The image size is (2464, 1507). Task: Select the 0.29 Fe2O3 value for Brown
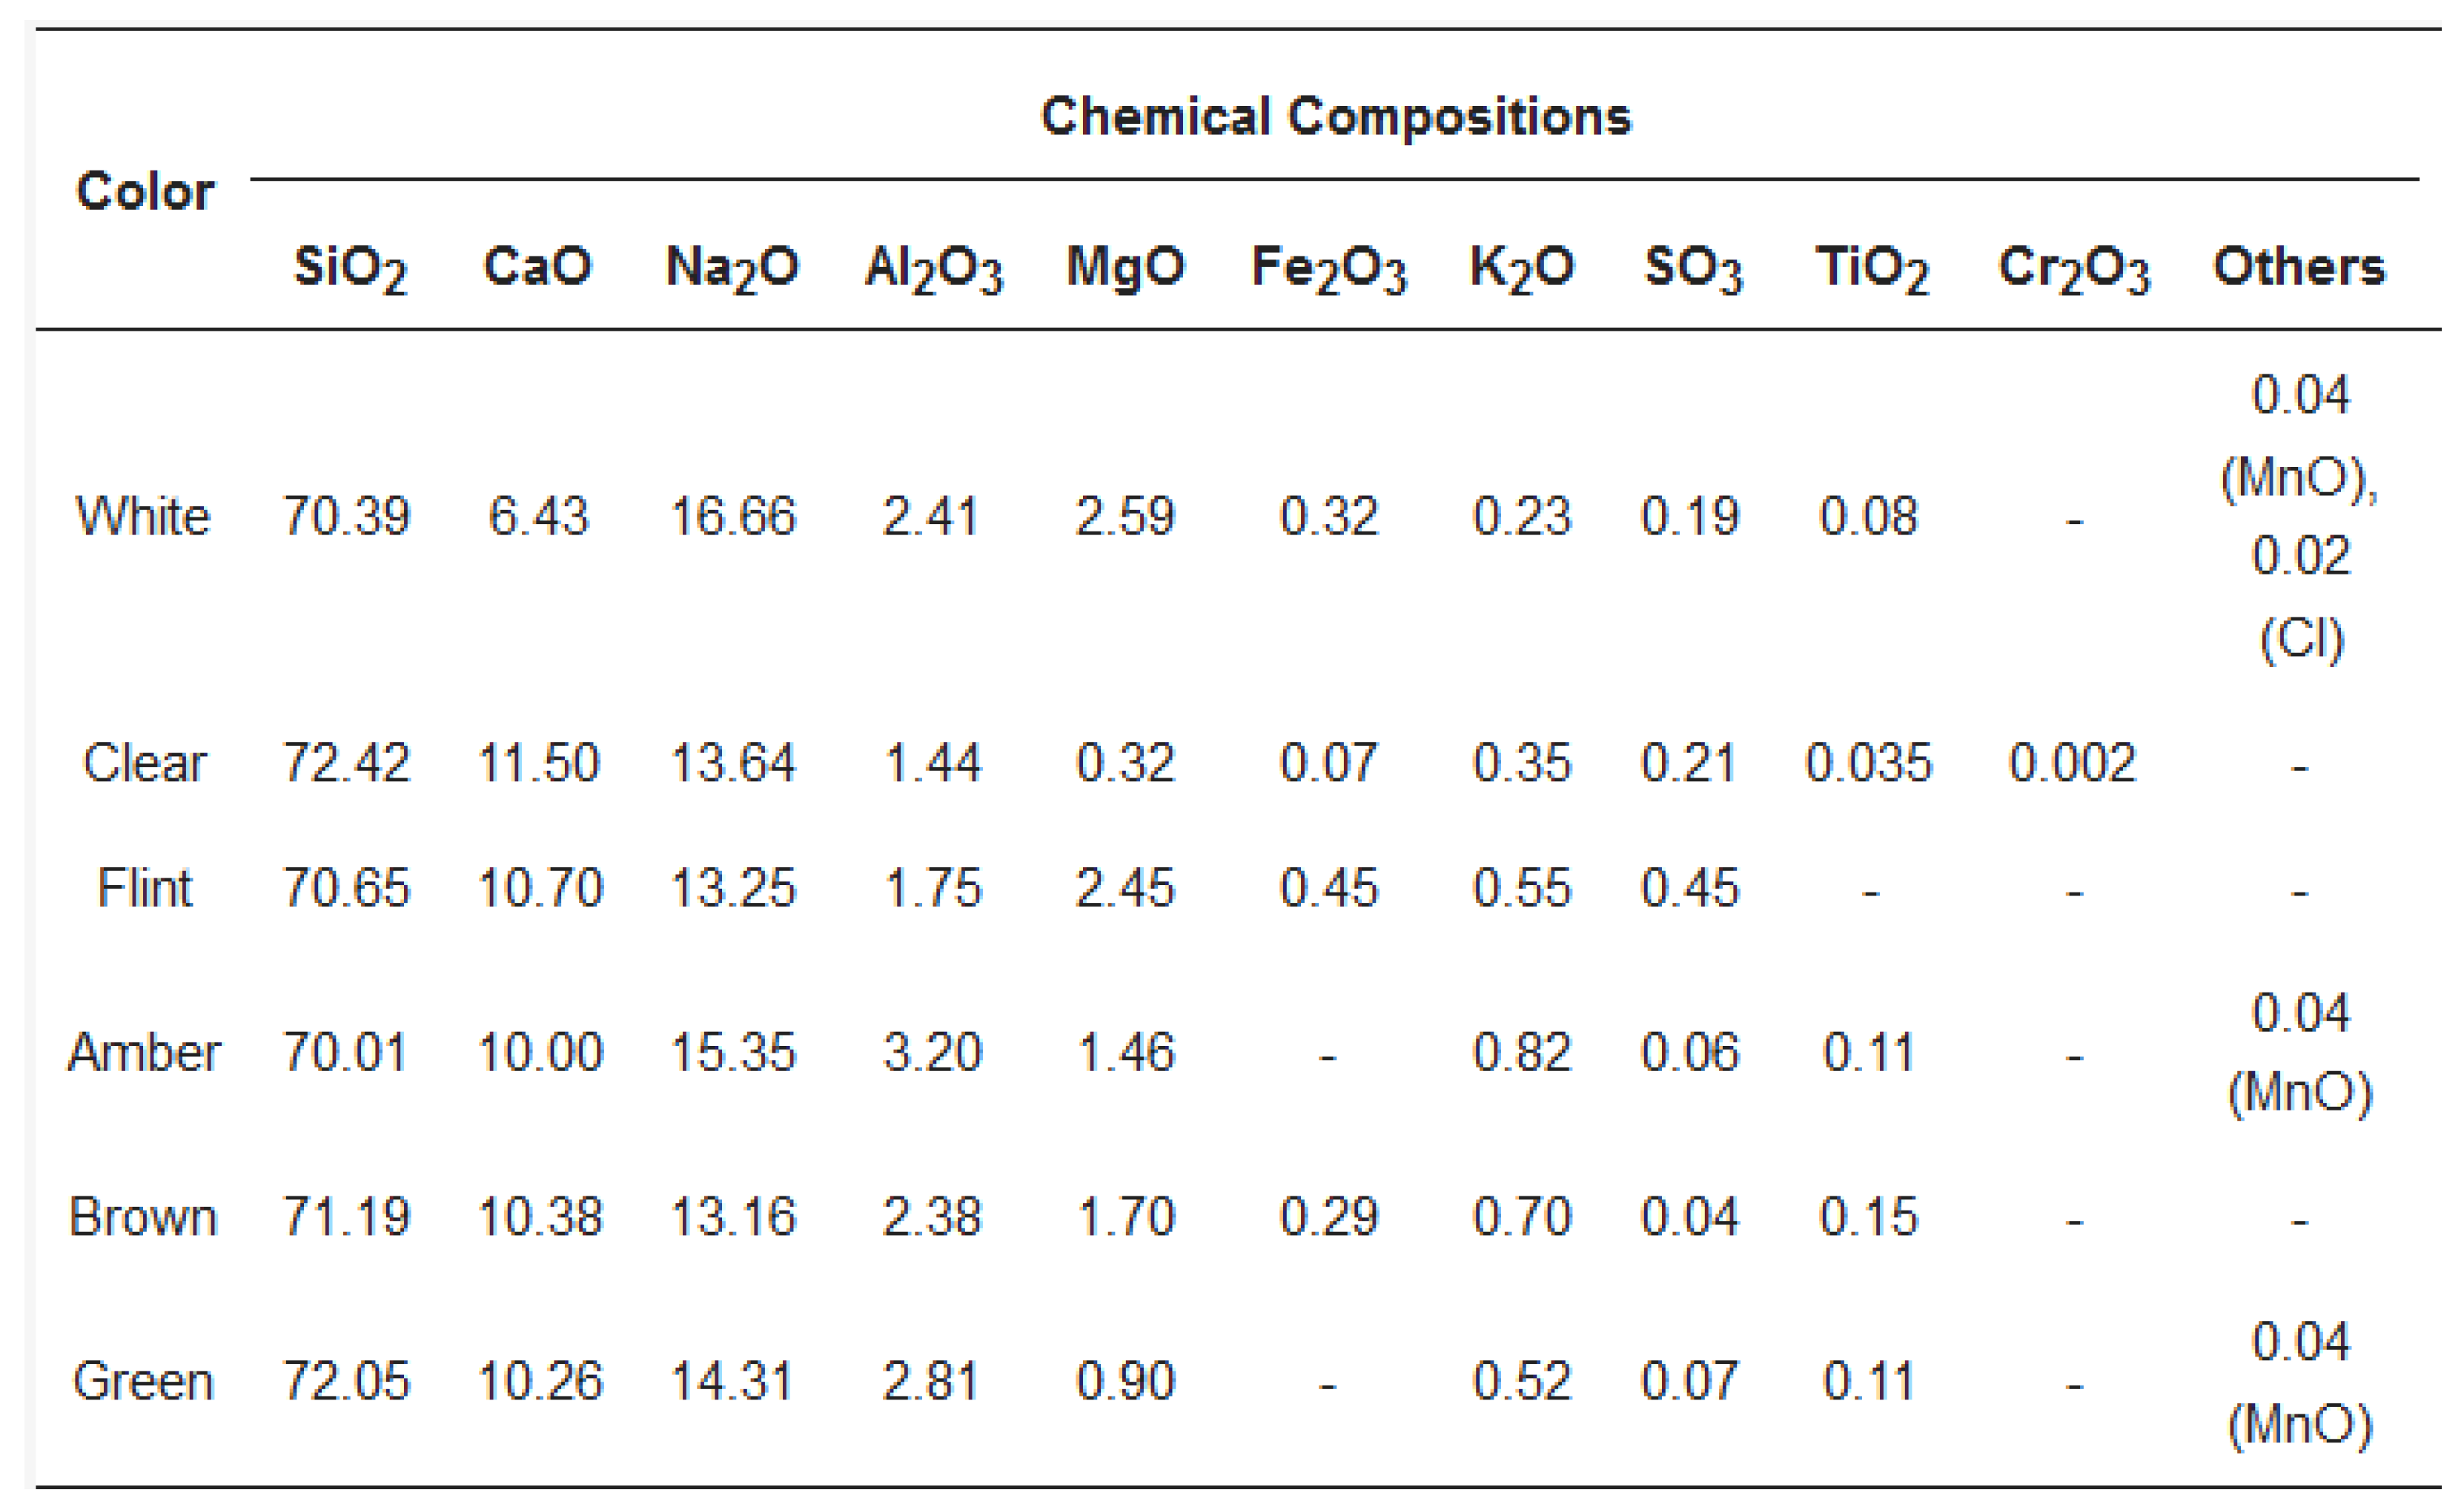click(1328, 1217)
